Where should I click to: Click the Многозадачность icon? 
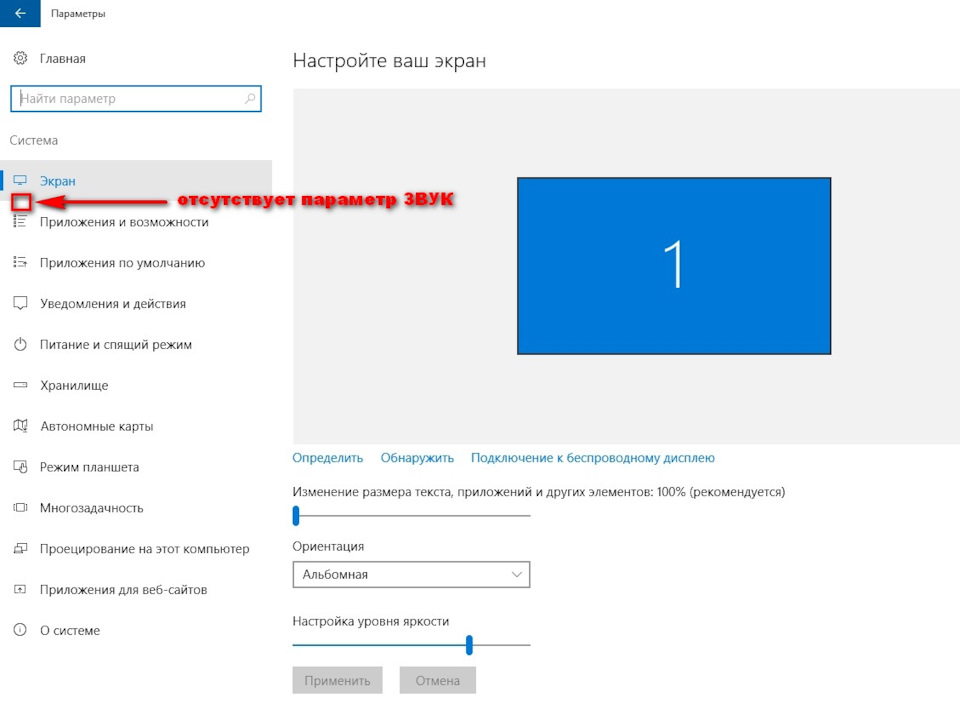(20, 507)
